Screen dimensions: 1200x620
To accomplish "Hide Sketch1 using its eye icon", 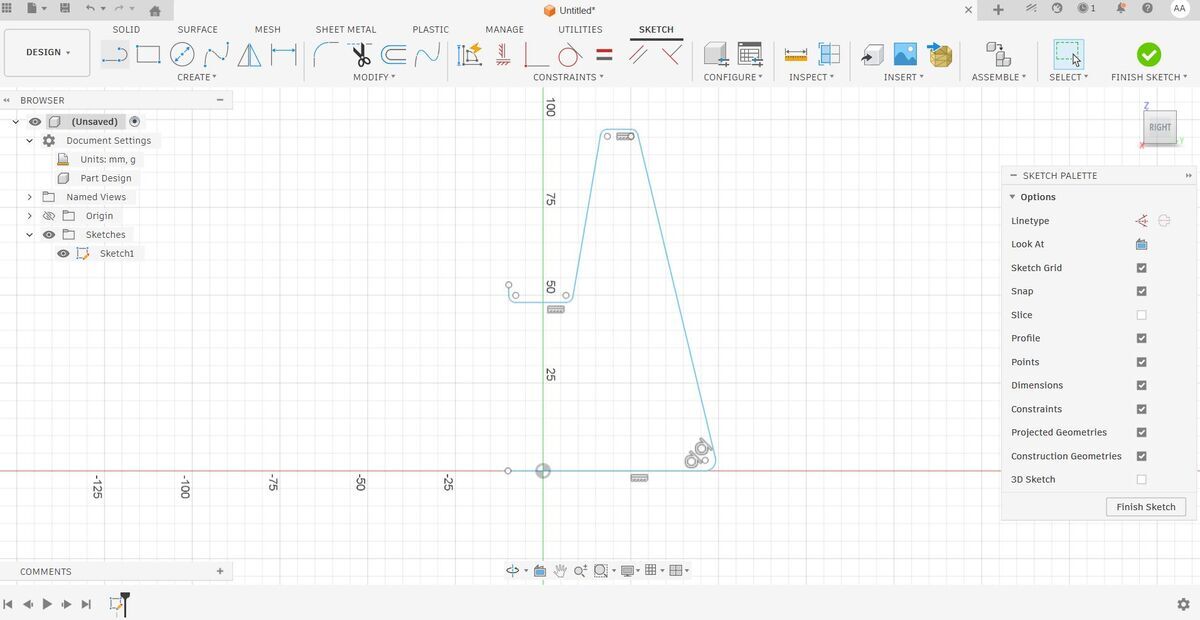I will coord(63,253).
